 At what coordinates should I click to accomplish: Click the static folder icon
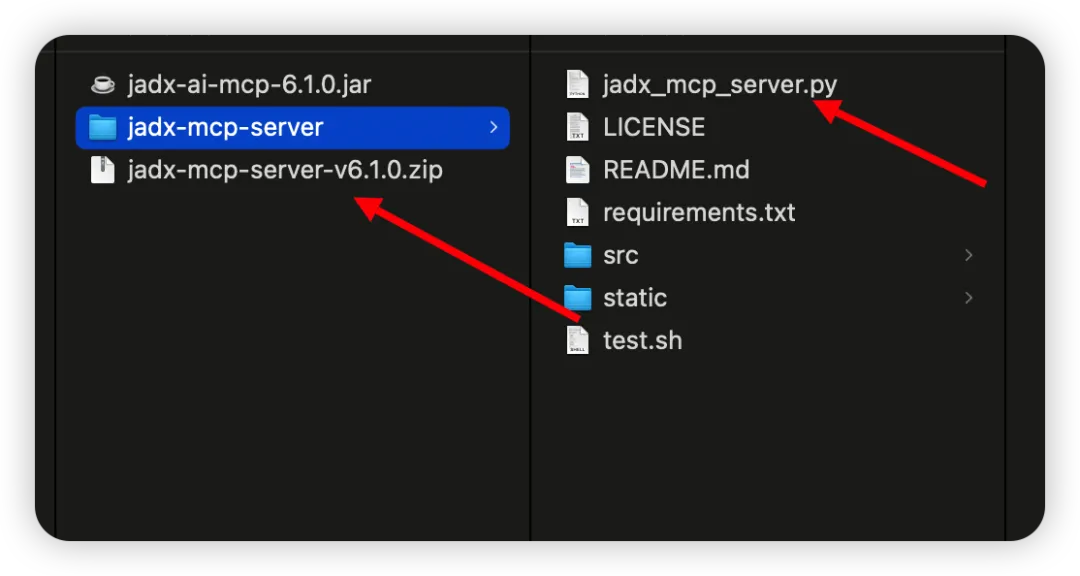pyautogui.click(x=577, y=298)
